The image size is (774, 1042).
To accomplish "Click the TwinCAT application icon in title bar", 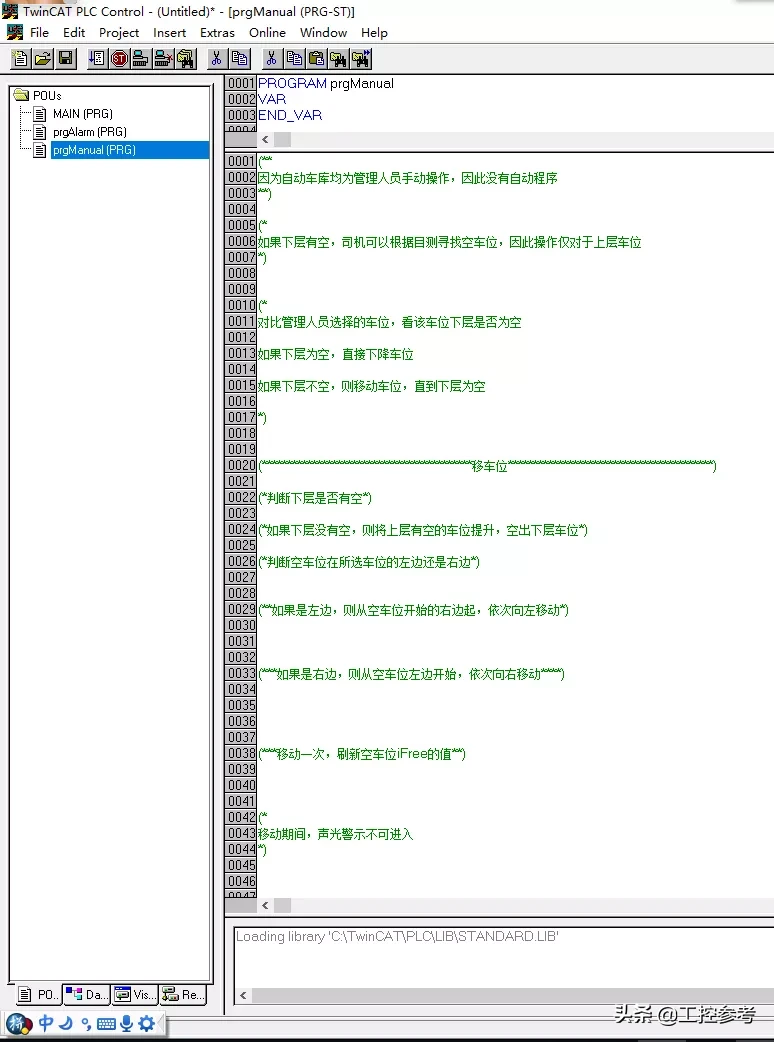I will pos(10,11).
